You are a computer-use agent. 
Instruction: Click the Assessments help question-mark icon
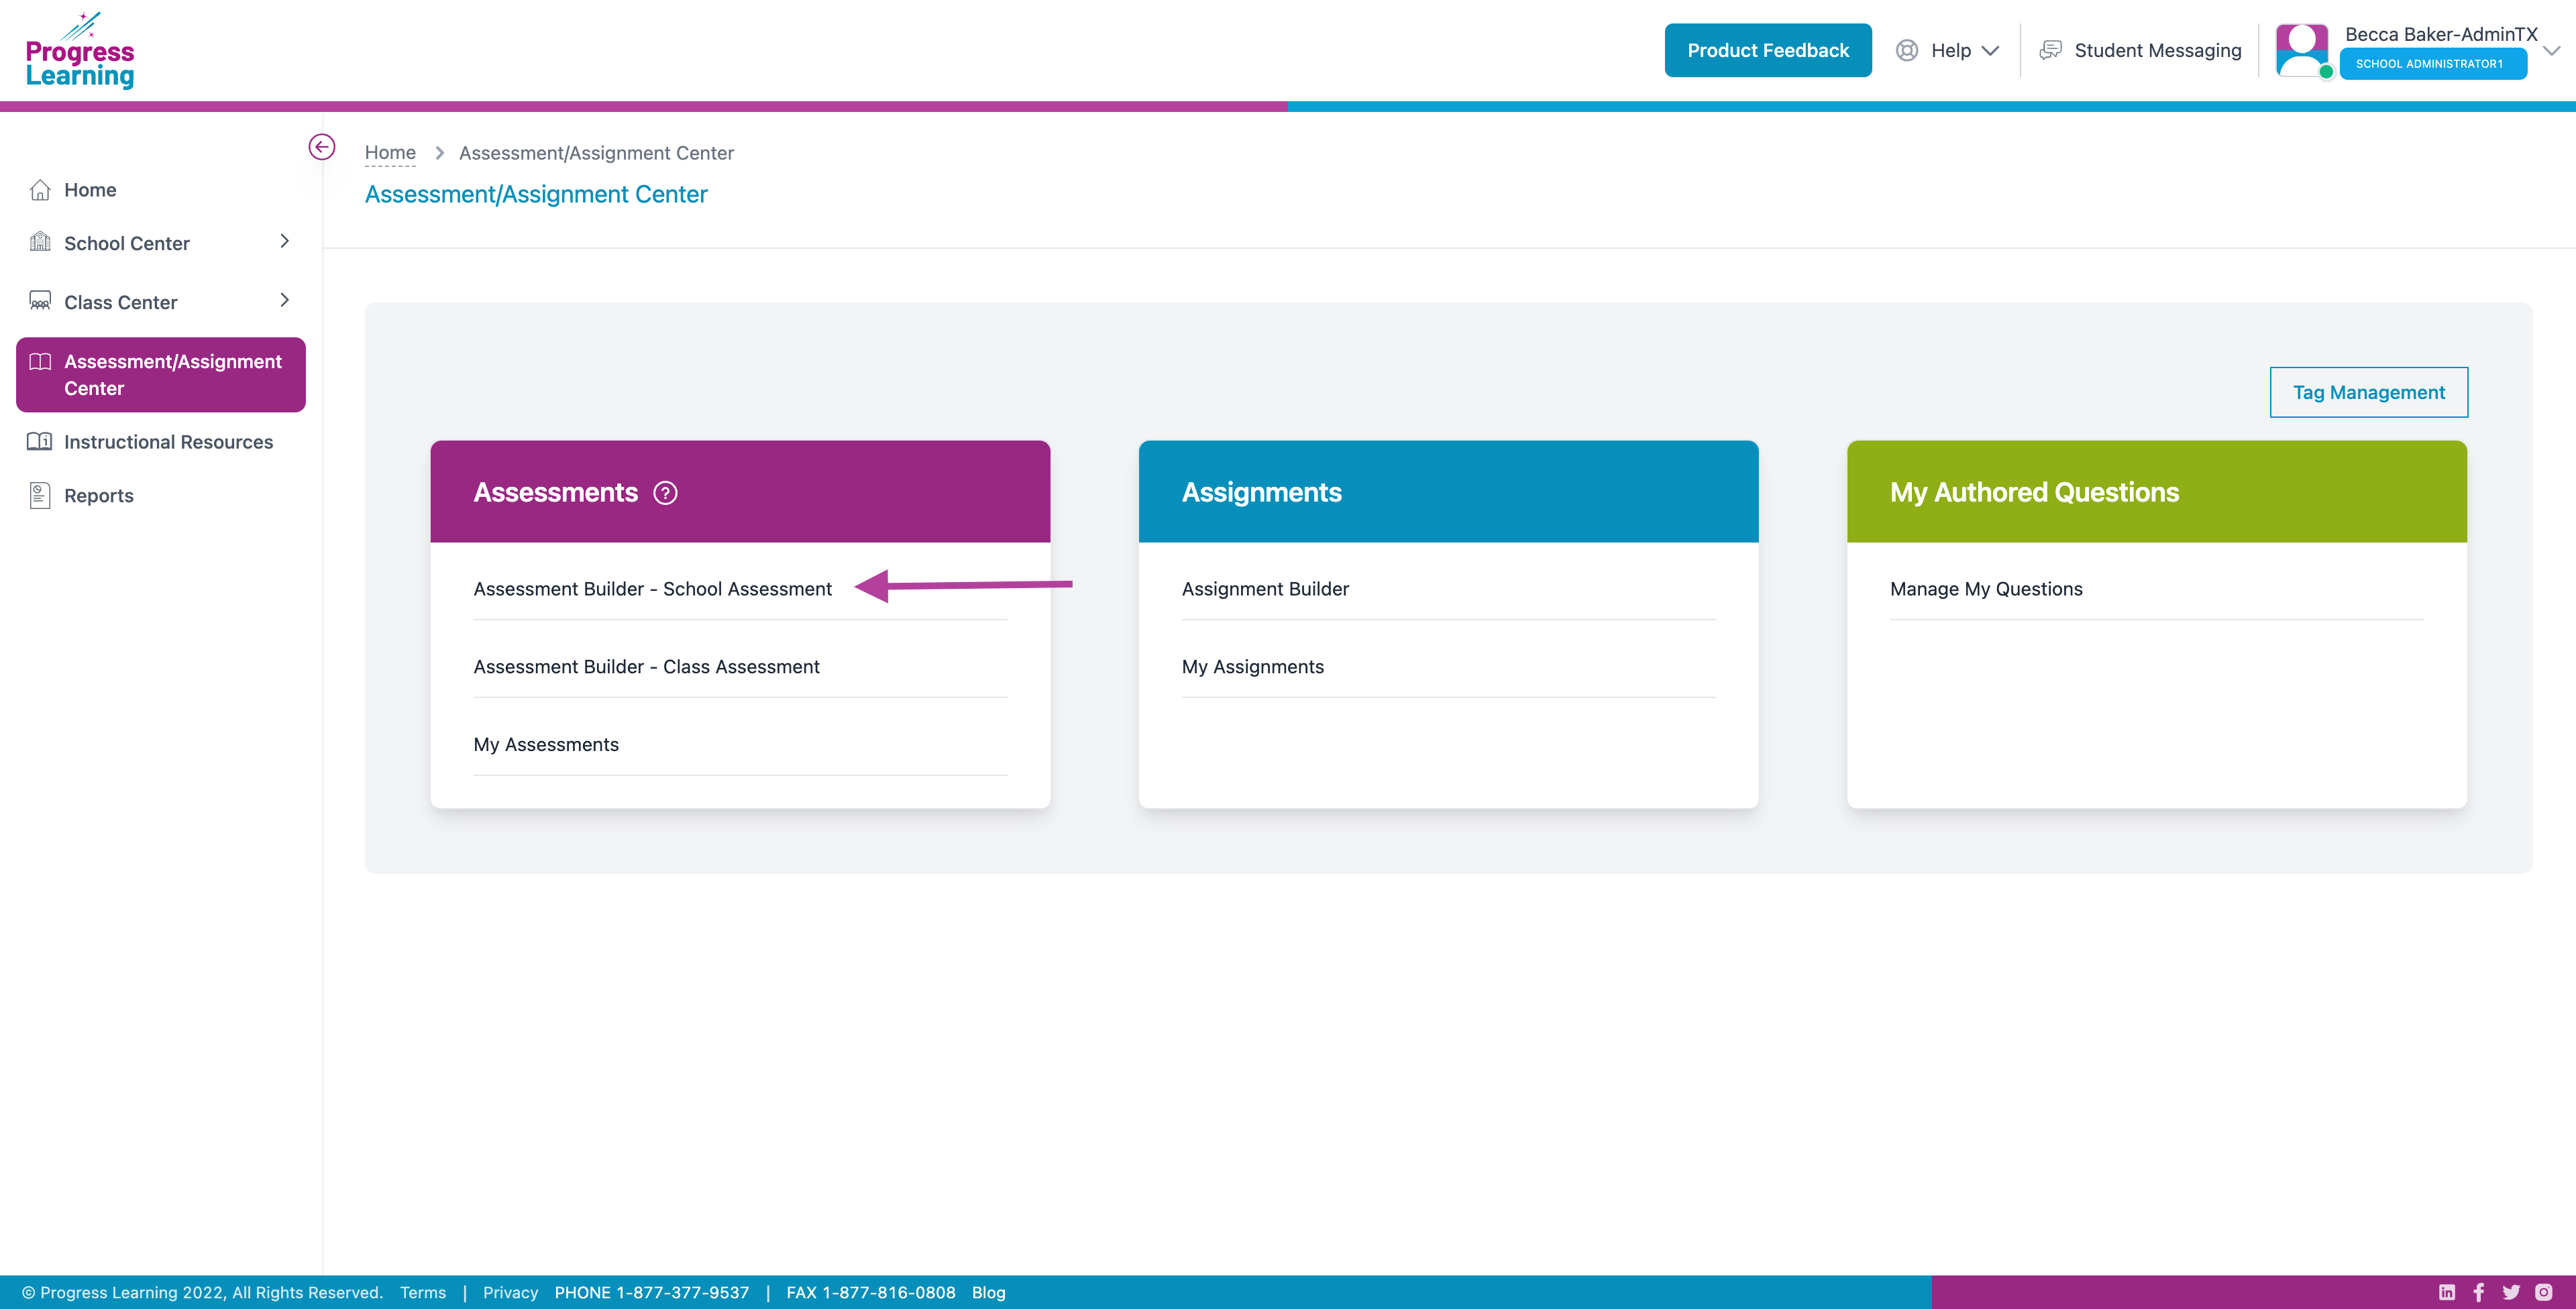point(665,493)
